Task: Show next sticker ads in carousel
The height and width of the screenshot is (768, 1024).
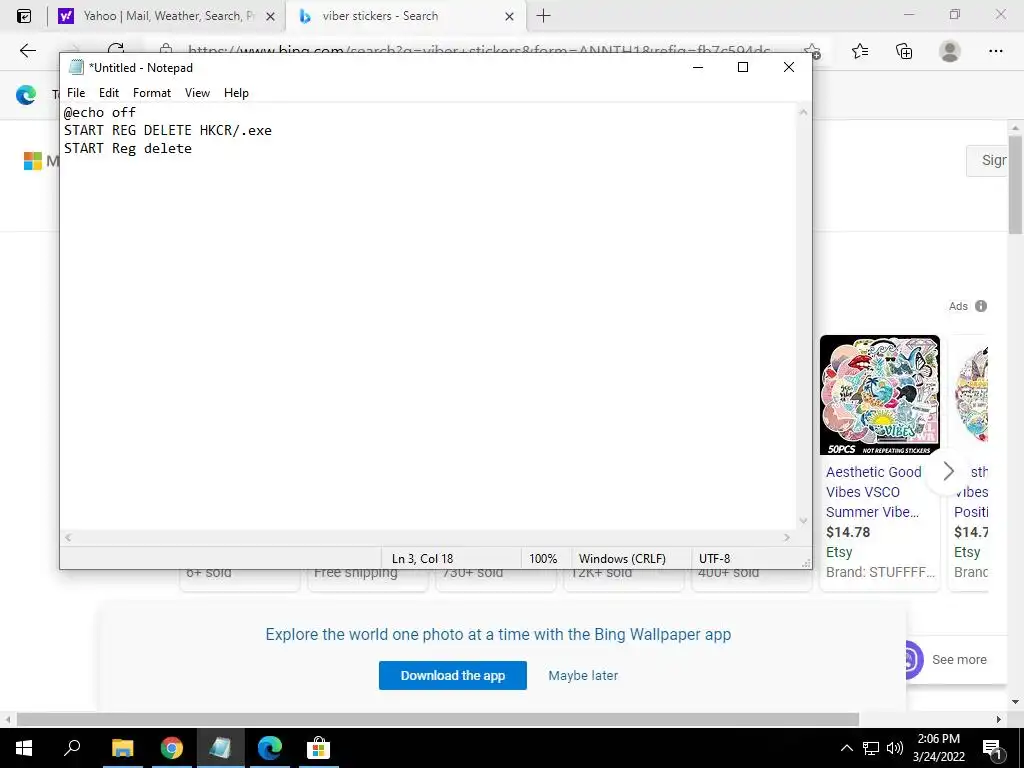Action: coord(948,471)
